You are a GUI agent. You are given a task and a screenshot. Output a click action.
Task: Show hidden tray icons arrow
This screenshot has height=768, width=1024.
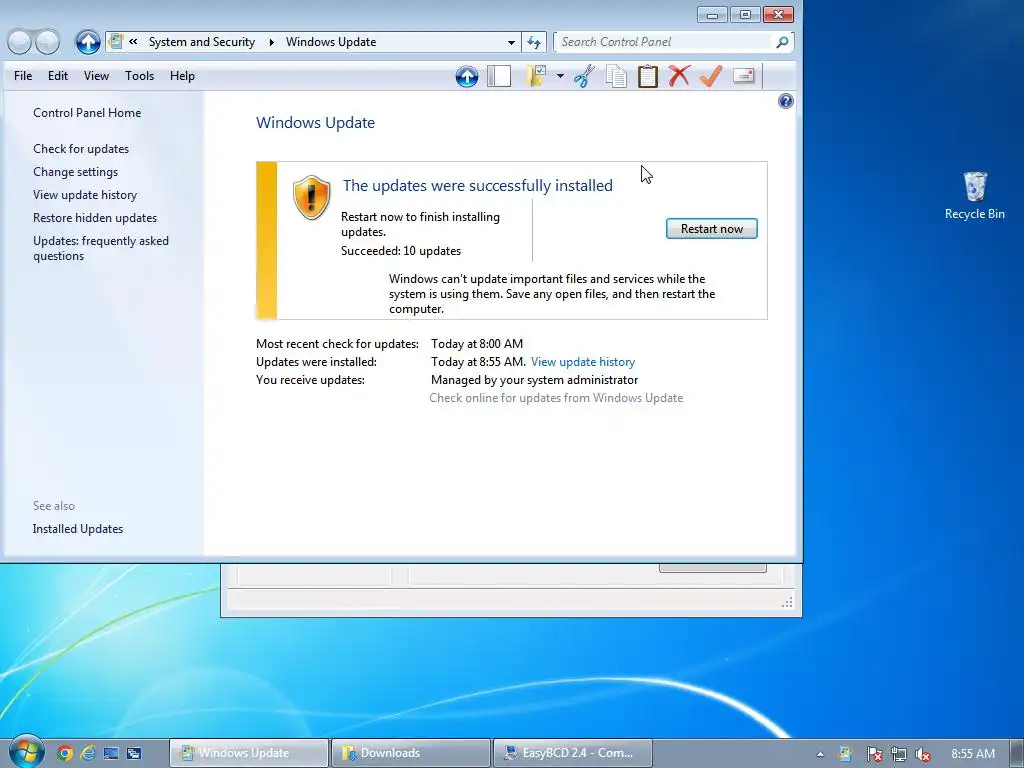coord(820,754)
